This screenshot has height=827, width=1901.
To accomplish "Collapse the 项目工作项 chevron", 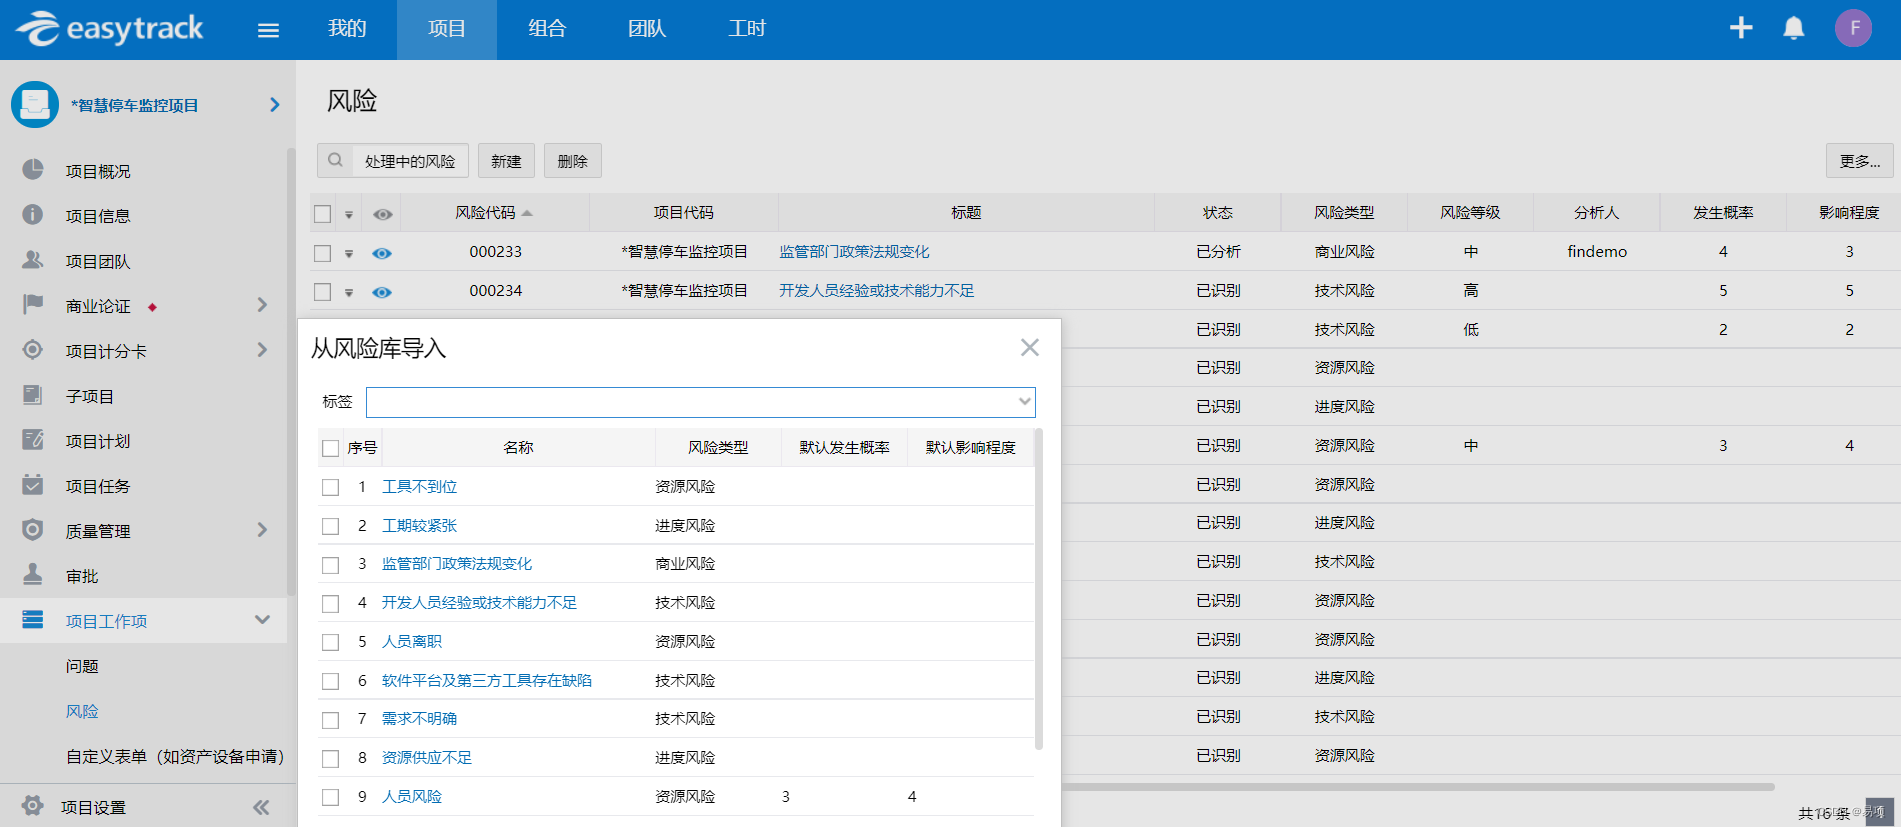I will coord(262,619).
